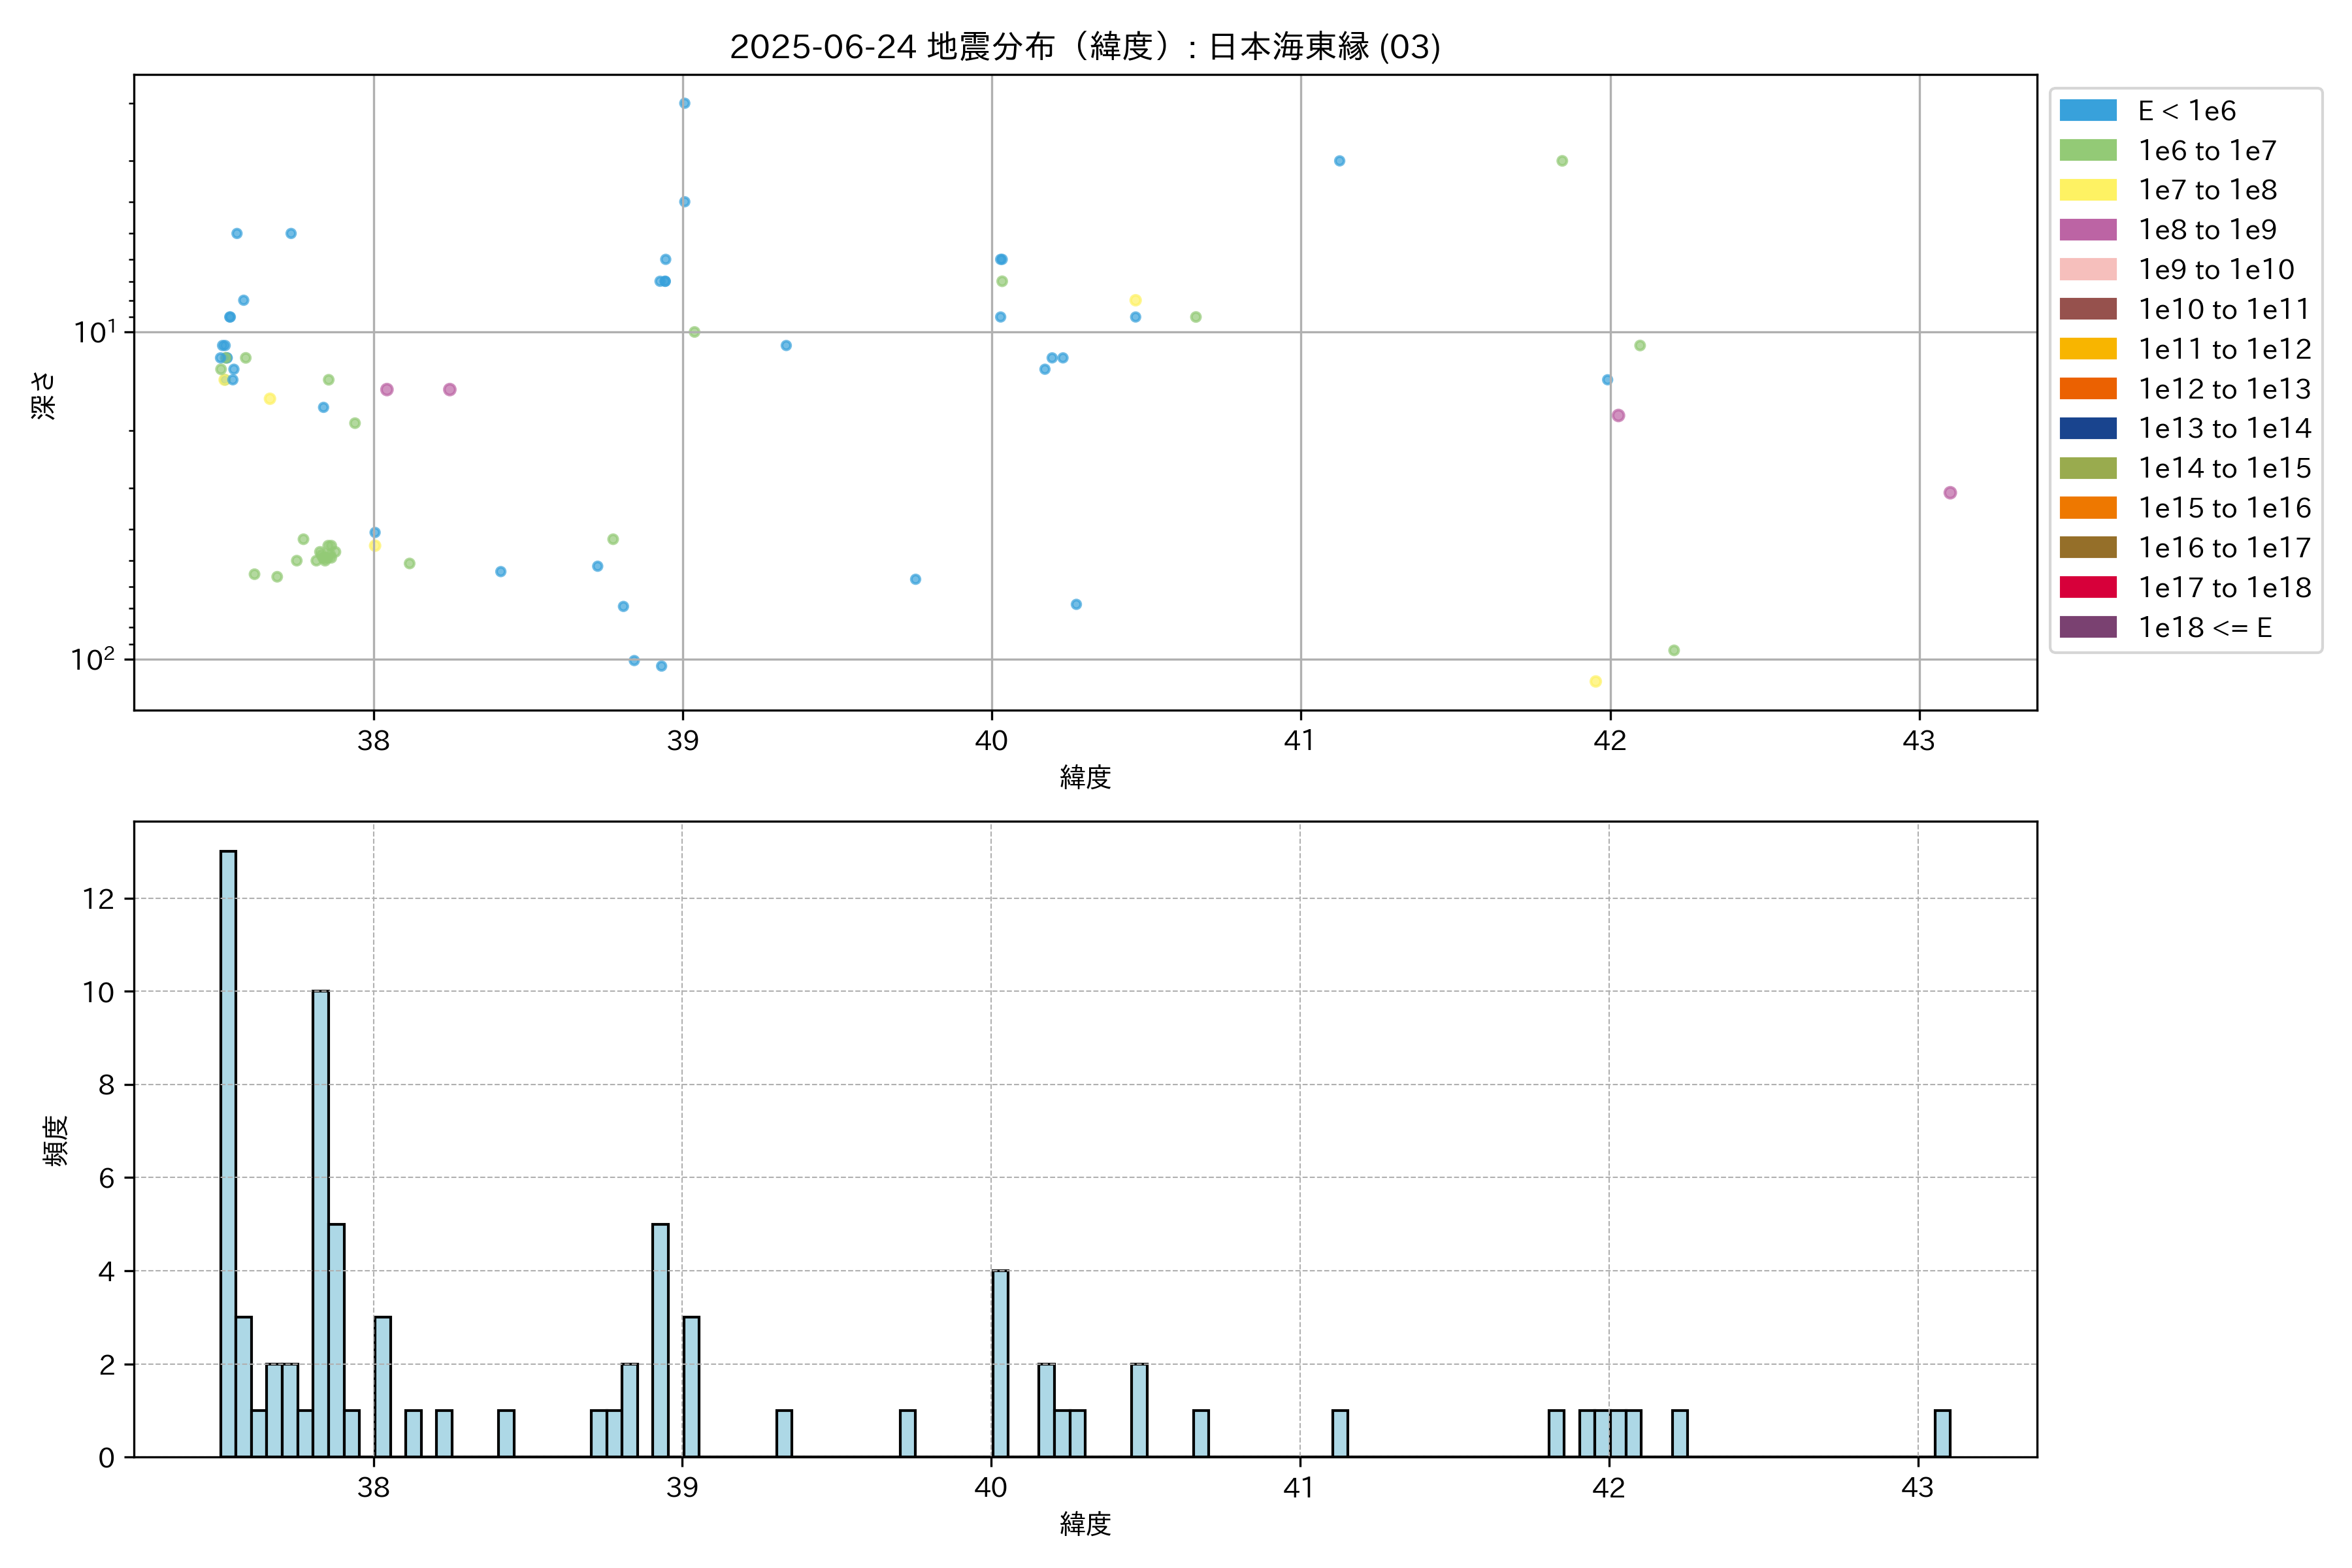This screenshot has width=2352, height=1568.
Task: Click the rightmost histogram bar past 43
Action: pyautogui.click(x=1942, y=1433)
